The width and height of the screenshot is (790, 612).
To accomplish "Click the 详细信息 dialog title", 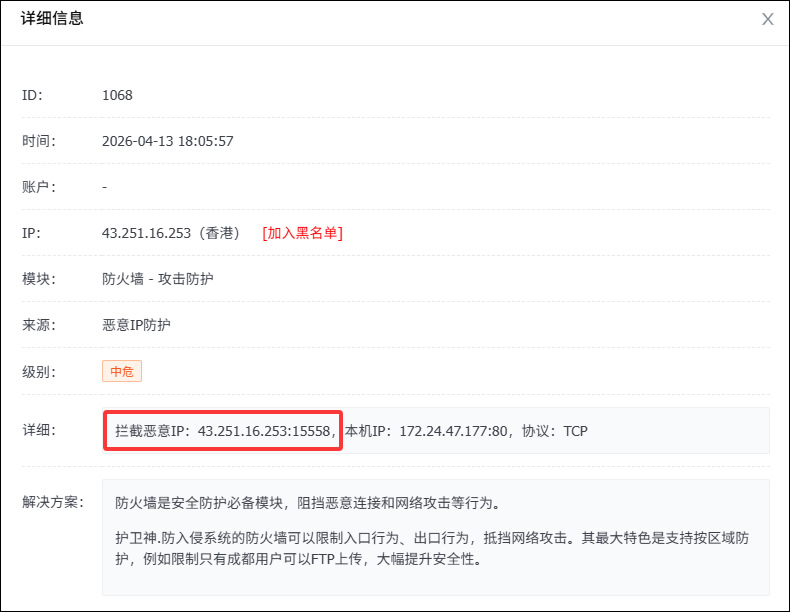I will point(52,19).
